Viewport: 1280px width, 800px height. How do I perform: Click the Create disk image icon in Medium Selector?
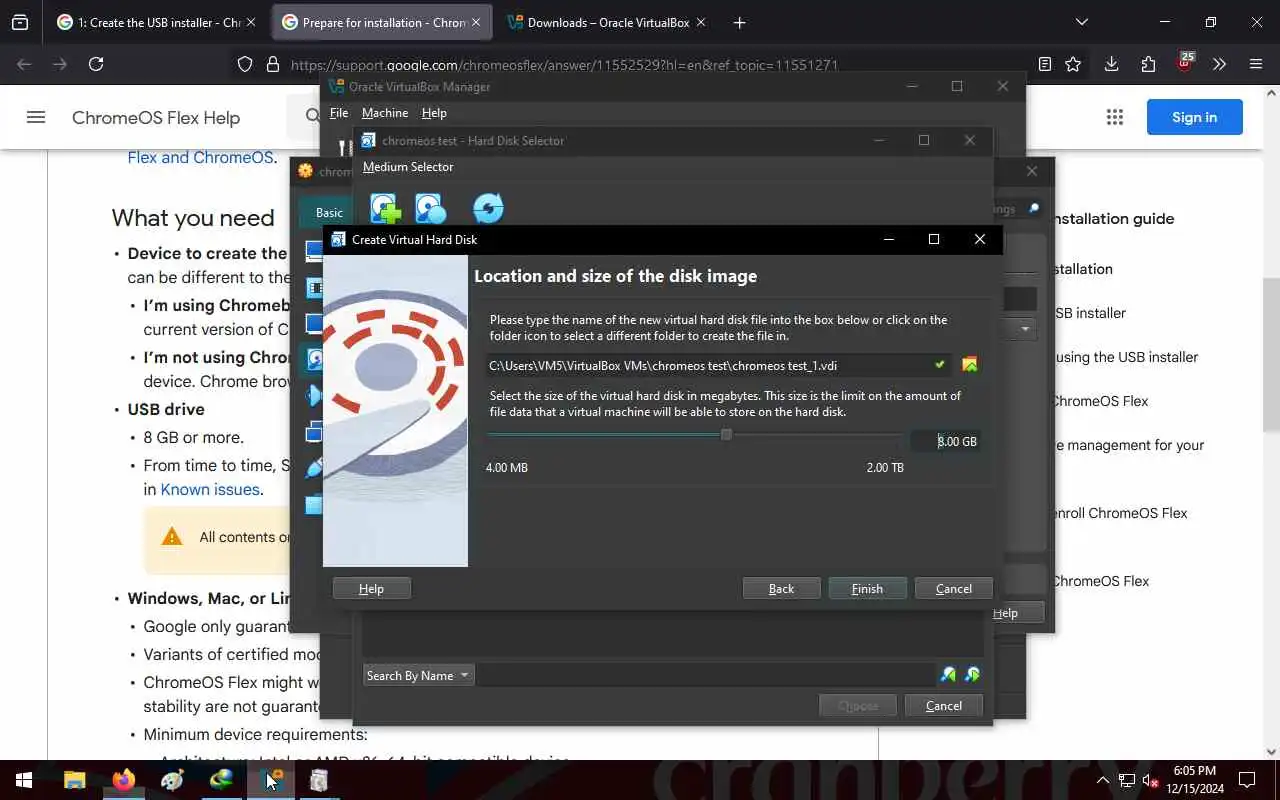point(430,208)
